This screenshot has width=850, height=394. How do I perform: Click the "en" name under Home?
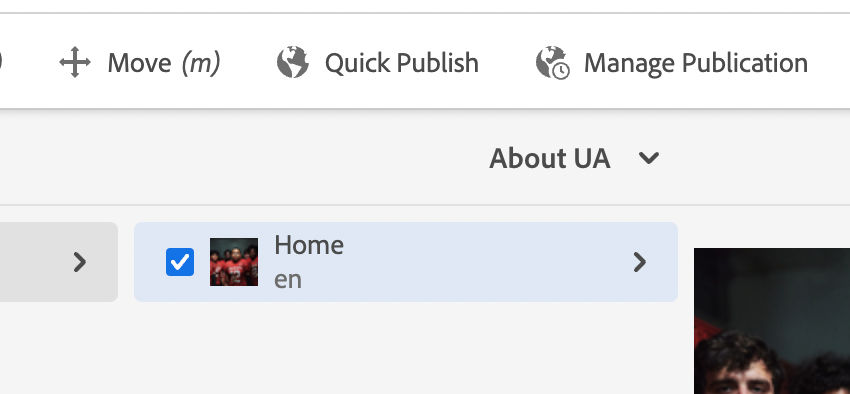point(288,280)
